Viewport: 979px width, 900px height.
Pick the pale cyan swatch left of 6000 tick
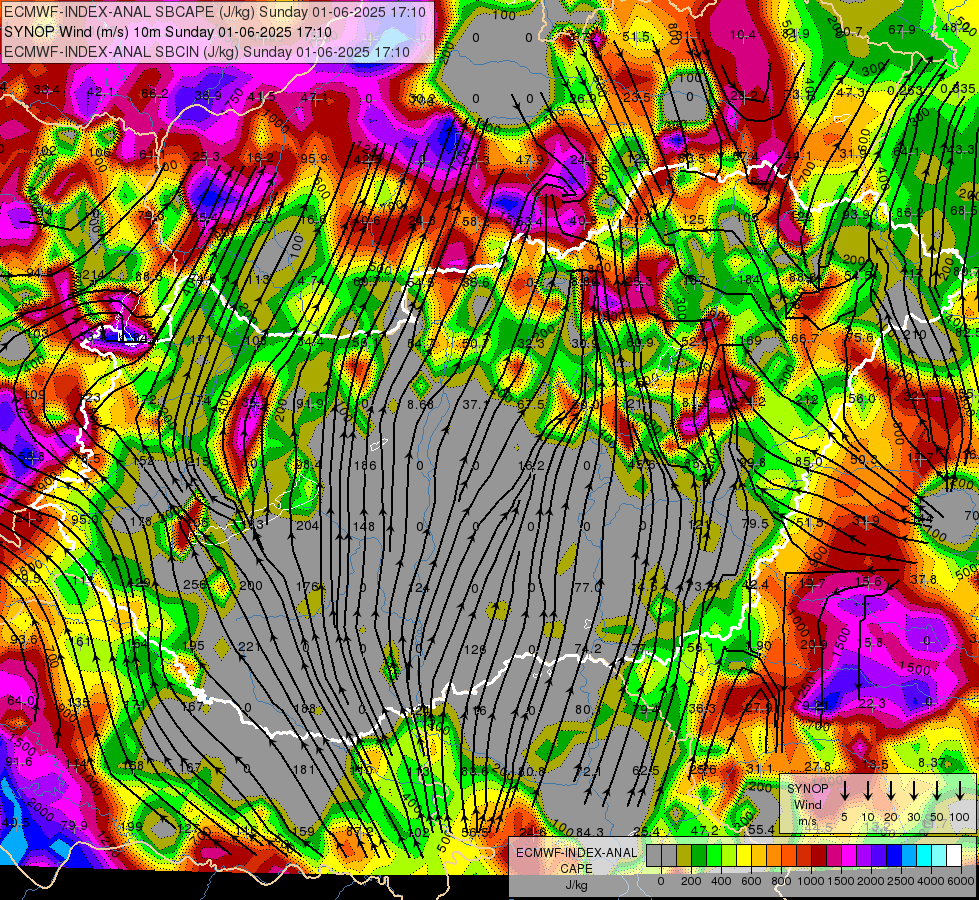[x=939, y=856]
